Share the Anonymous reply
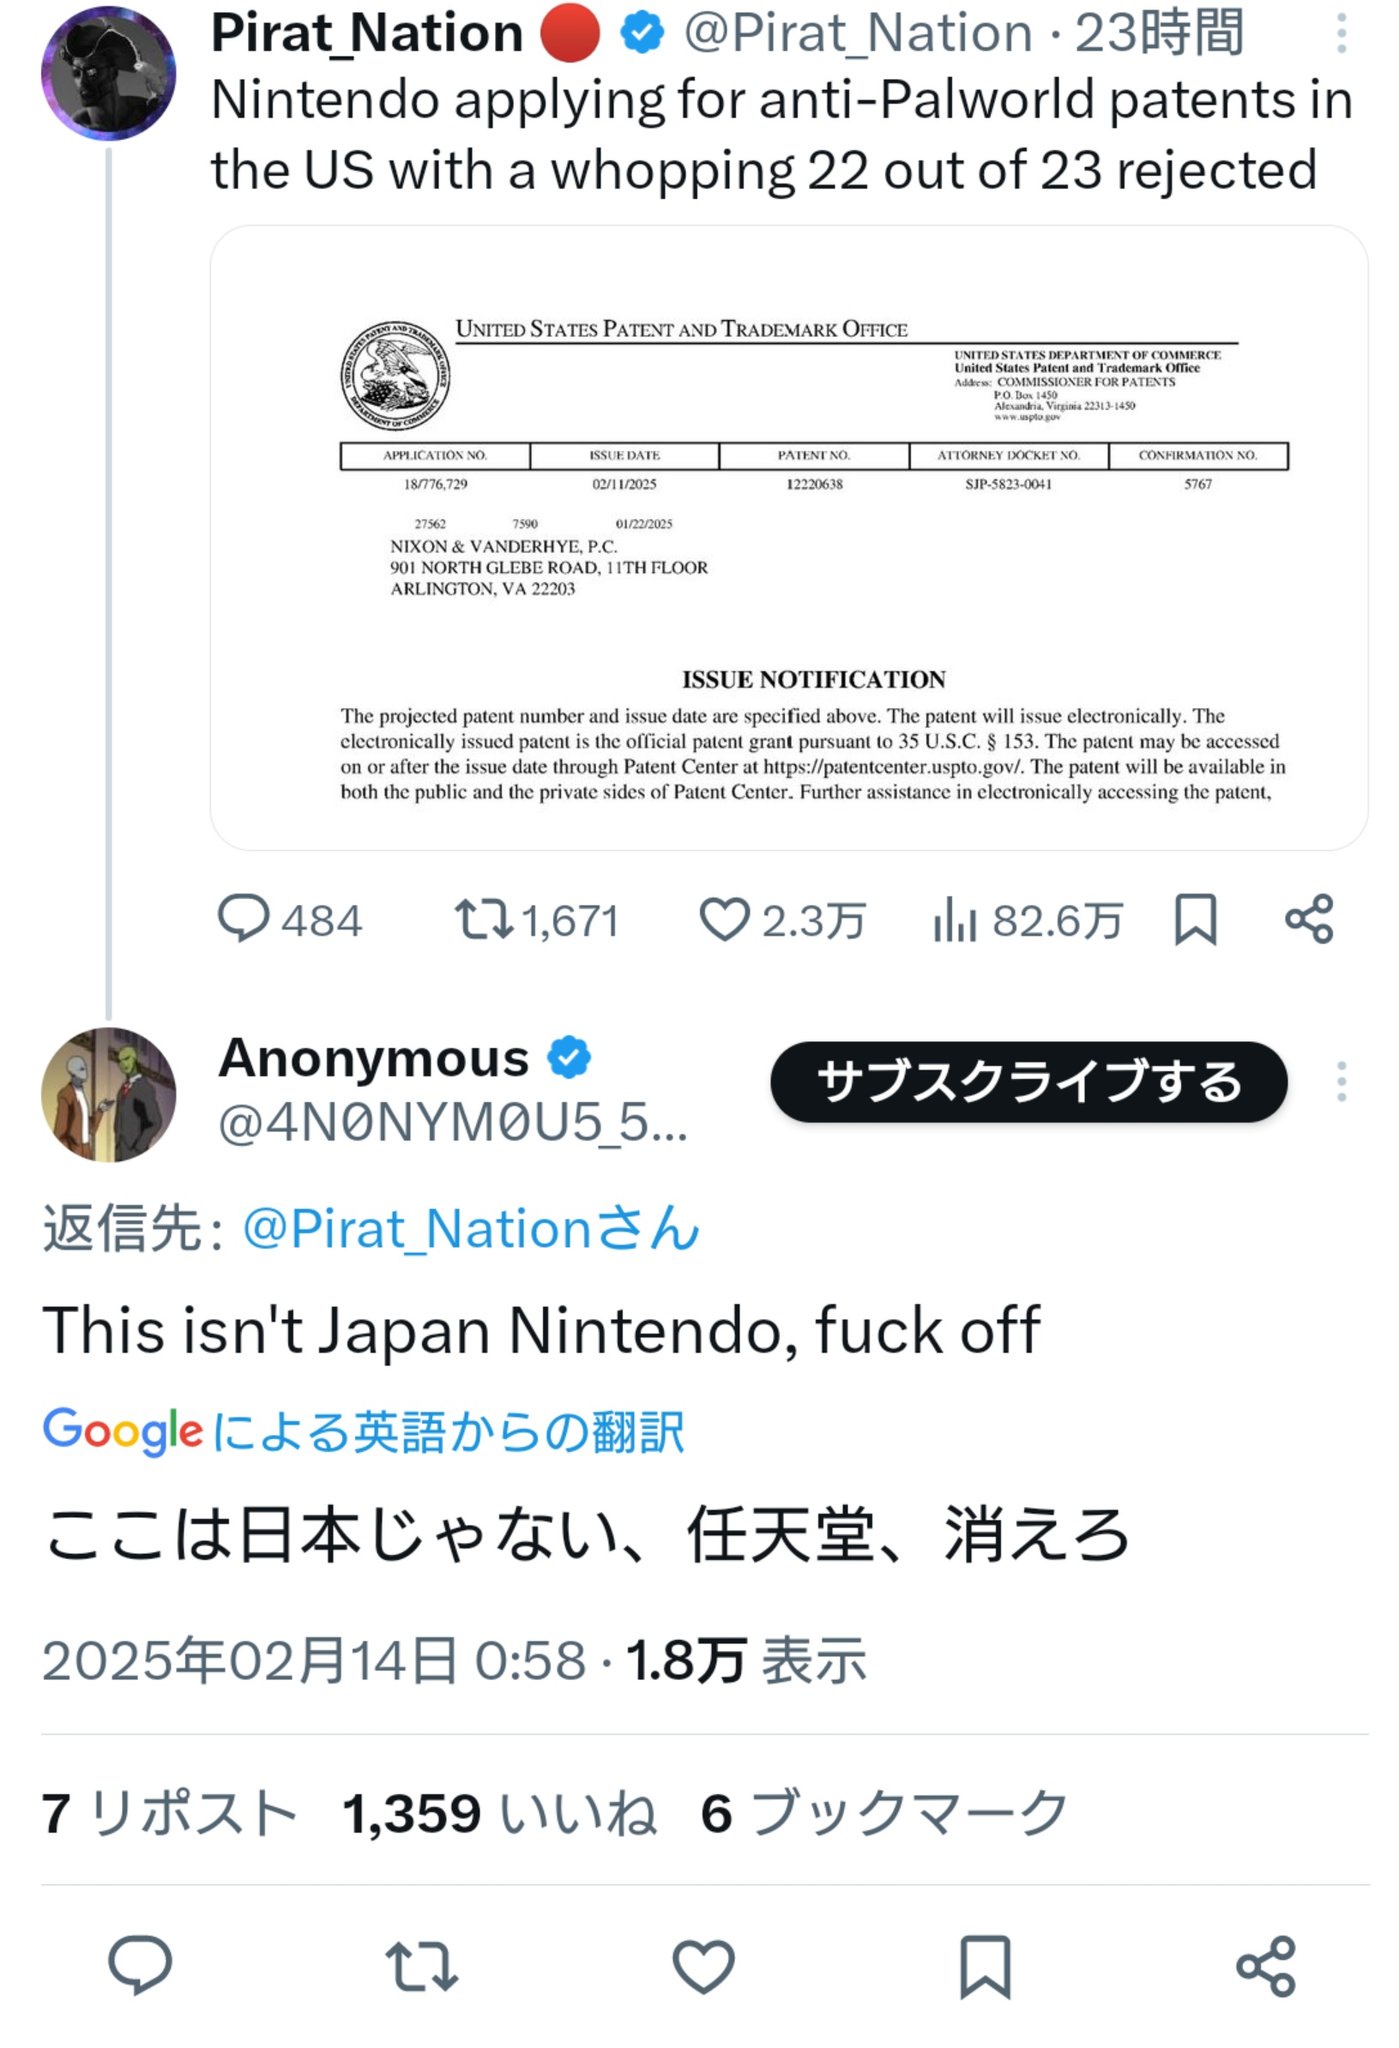1399x2048 pixels. 1266,1966
